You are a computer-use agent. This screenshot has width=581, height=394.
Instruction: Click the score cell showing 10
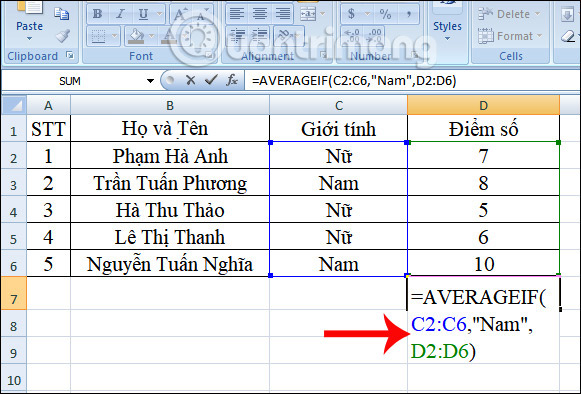tap(483, 264)
